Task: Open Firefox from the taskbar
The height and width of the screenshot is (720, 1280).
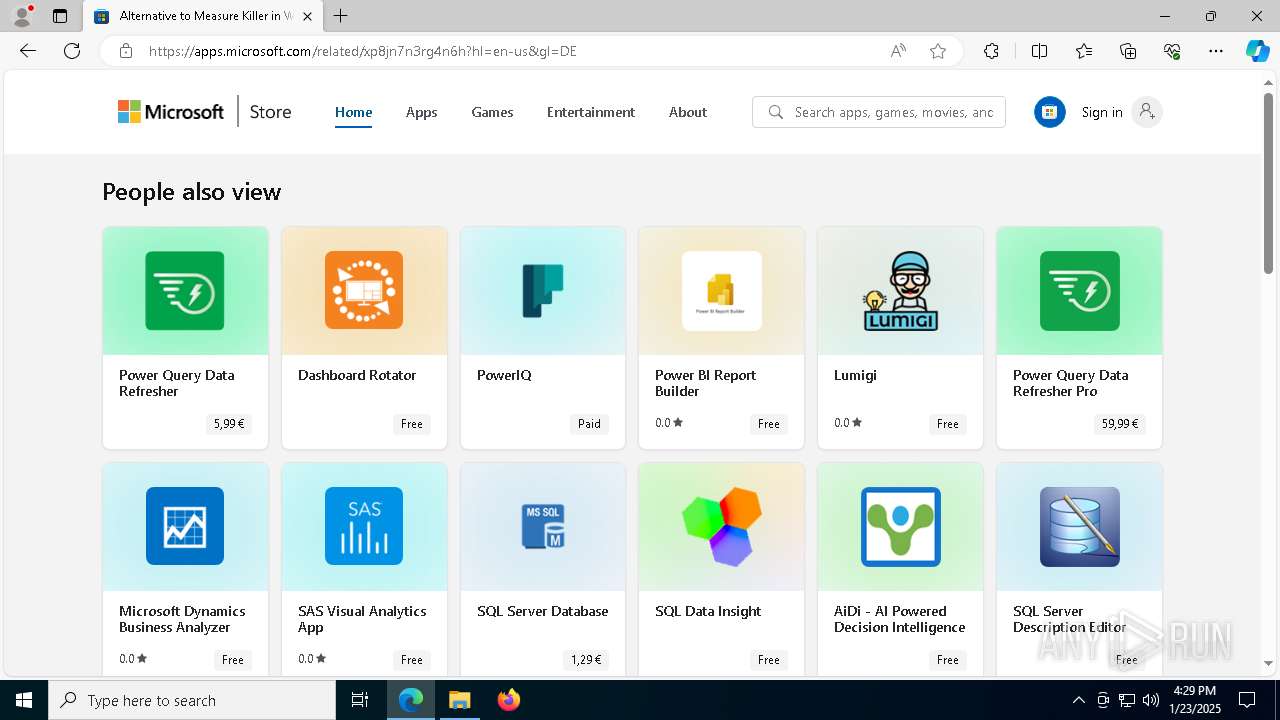Action: click(509, 700)
